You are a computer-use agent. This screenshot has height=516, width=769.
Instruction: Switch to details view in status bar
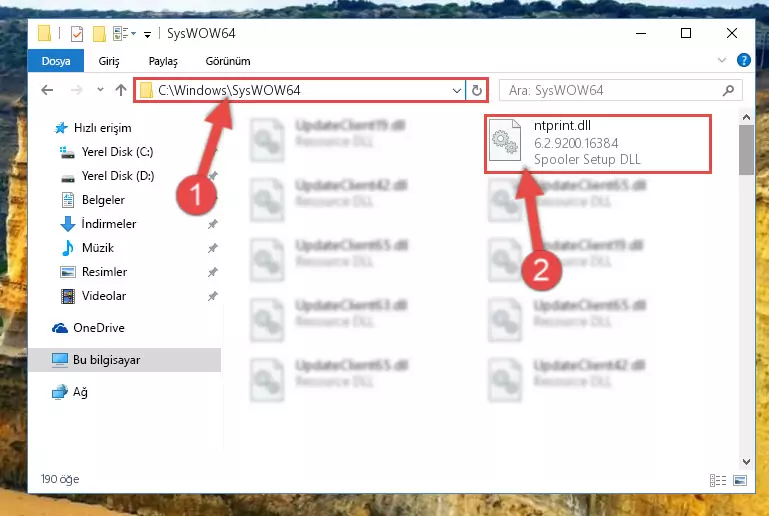click(718, 480)
